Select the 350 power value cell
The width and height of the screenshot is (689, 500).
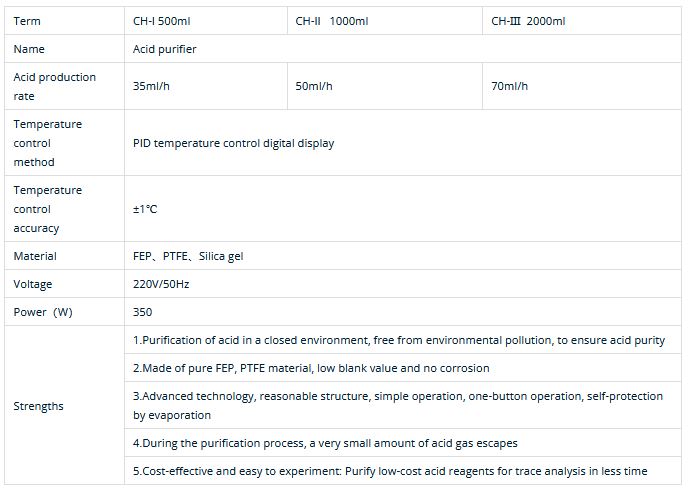[142, 312]
